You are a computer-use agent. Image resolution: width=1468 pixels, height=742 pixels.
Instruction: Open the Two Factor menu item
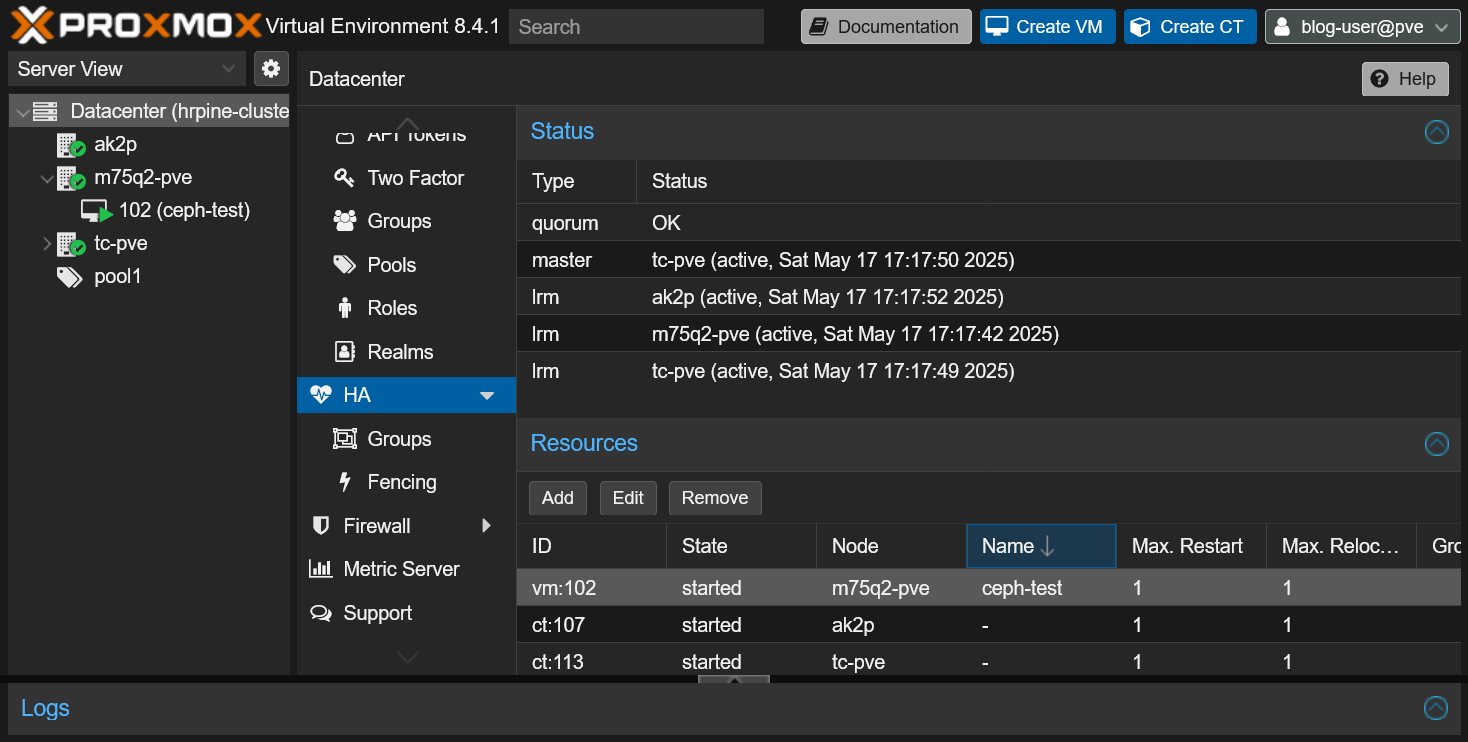coord(406,178)
